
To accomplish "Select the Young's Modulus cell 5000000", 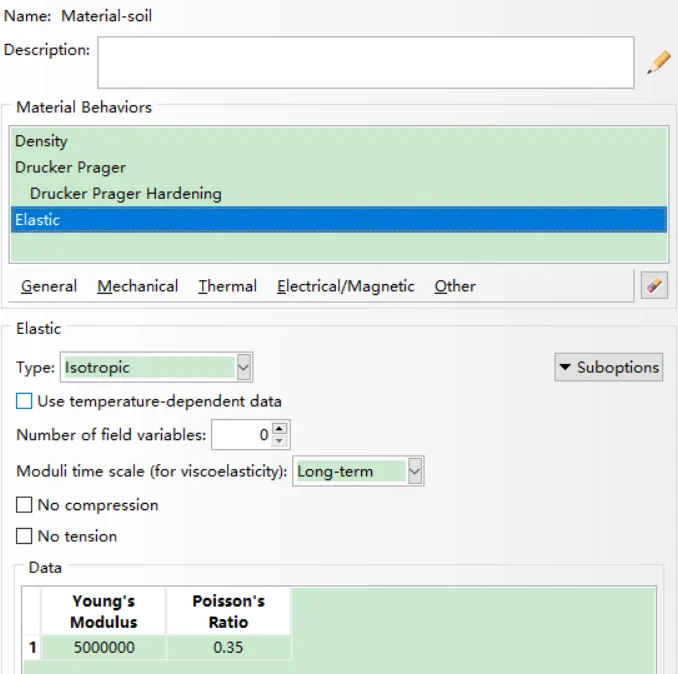I will (x=103, y=647).
